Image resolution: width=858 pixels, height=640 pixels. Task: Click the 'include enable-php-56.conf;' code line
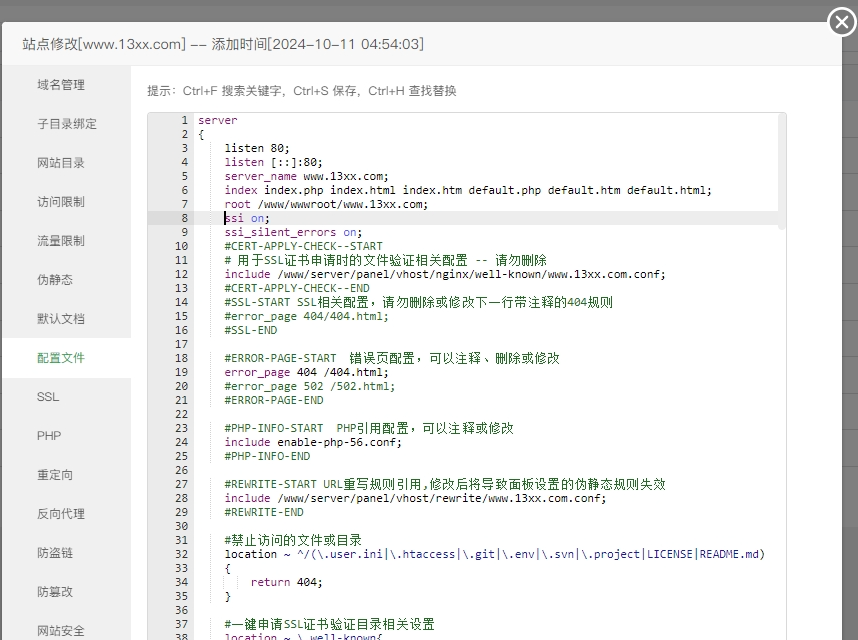pyautogui.click(x=313, y=442)
